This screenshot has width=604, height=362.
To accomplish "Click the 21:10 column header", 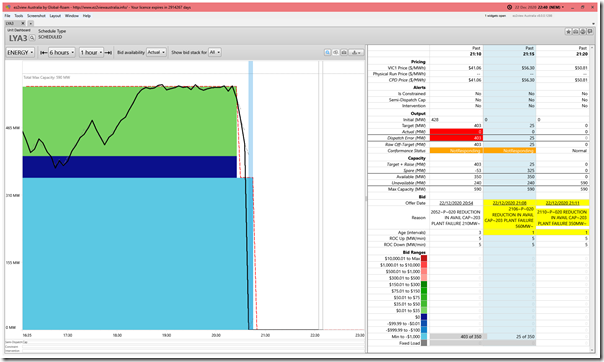I will (x=475, y=54).
